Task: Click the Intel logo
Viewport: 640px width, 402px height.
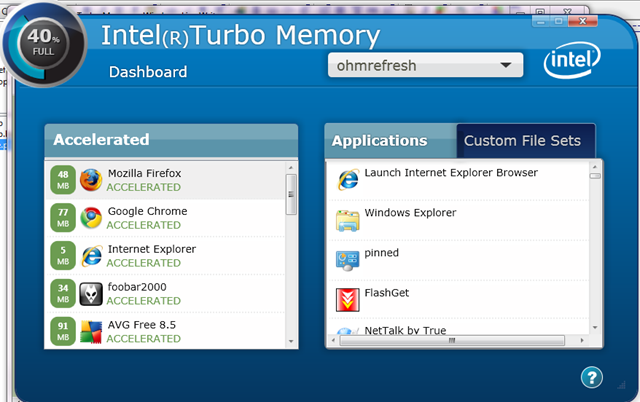Action: (572, 60)
